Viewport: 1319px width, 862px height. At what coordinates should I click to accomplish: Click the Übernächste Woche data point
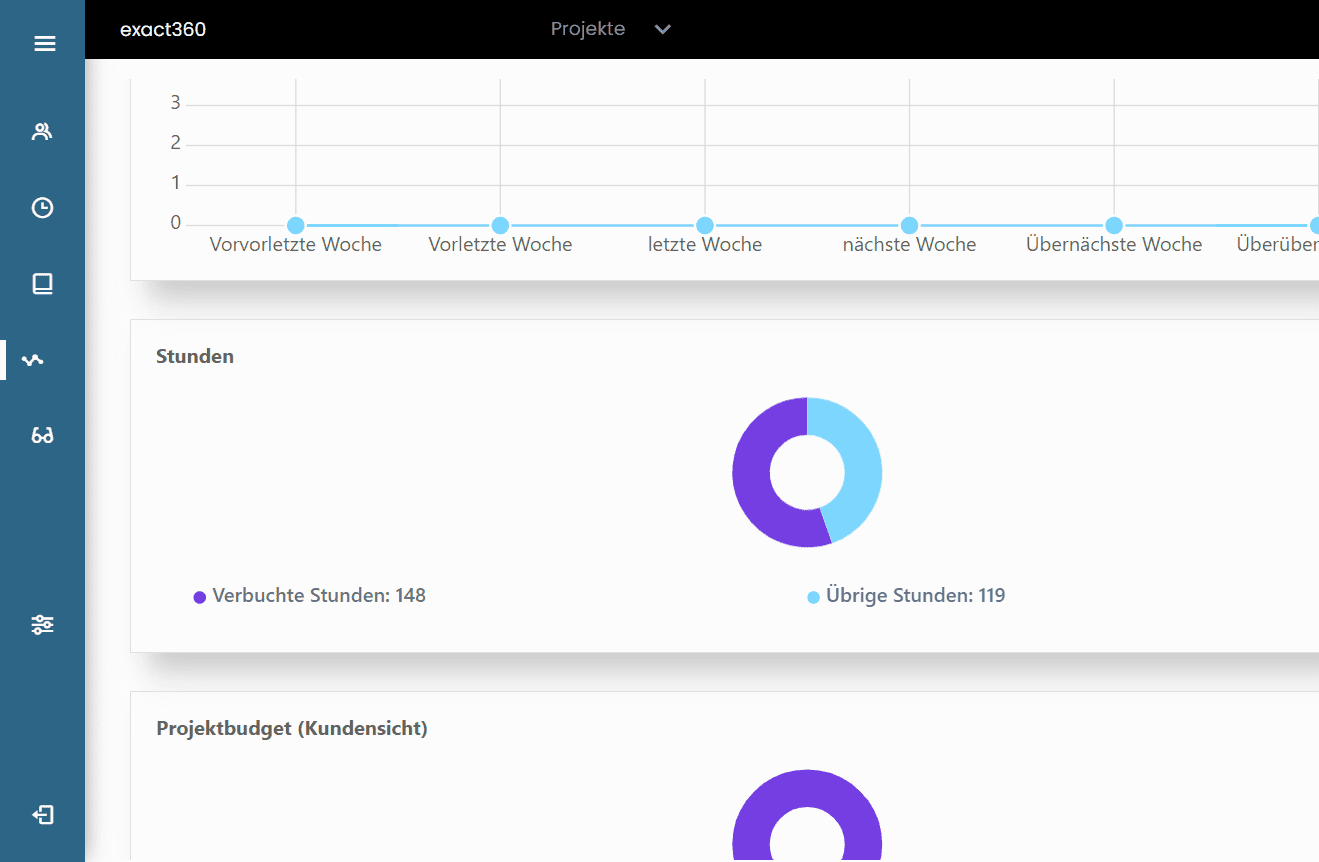(x=1114, y=226)
